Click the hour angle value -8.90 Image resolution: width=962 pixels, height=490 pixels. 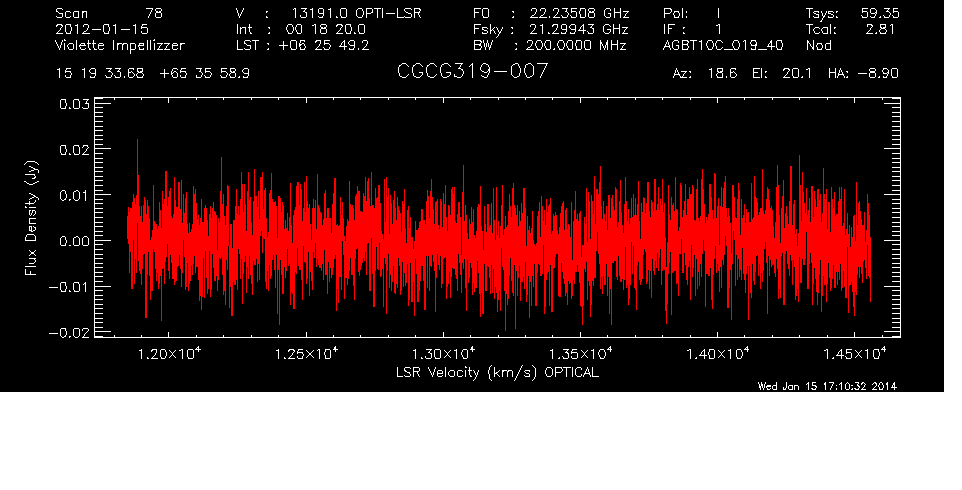tap(878, 74)
